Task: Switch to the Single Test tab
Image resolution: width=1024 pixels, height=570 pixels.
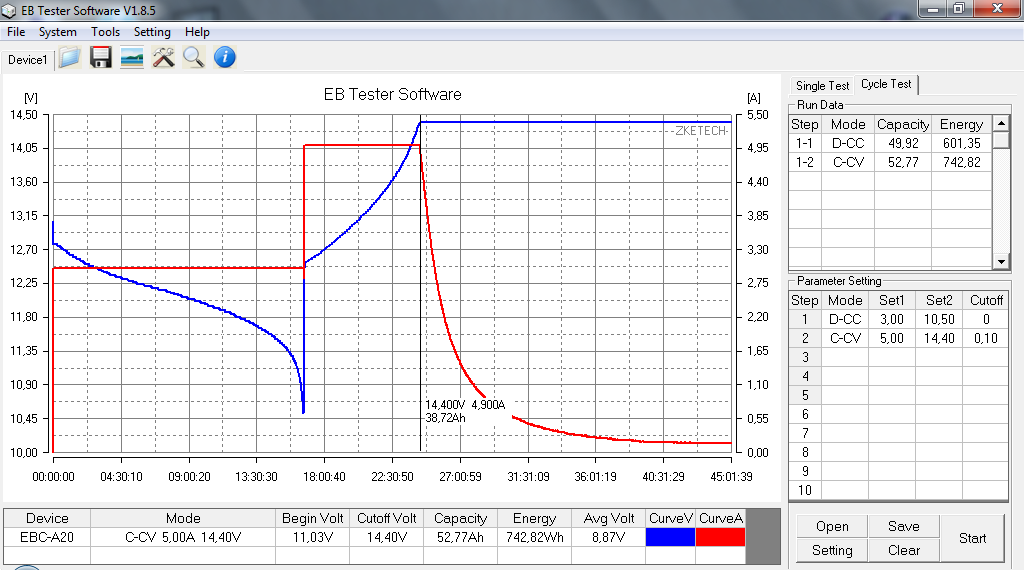Action: click(x=823, y=86)
